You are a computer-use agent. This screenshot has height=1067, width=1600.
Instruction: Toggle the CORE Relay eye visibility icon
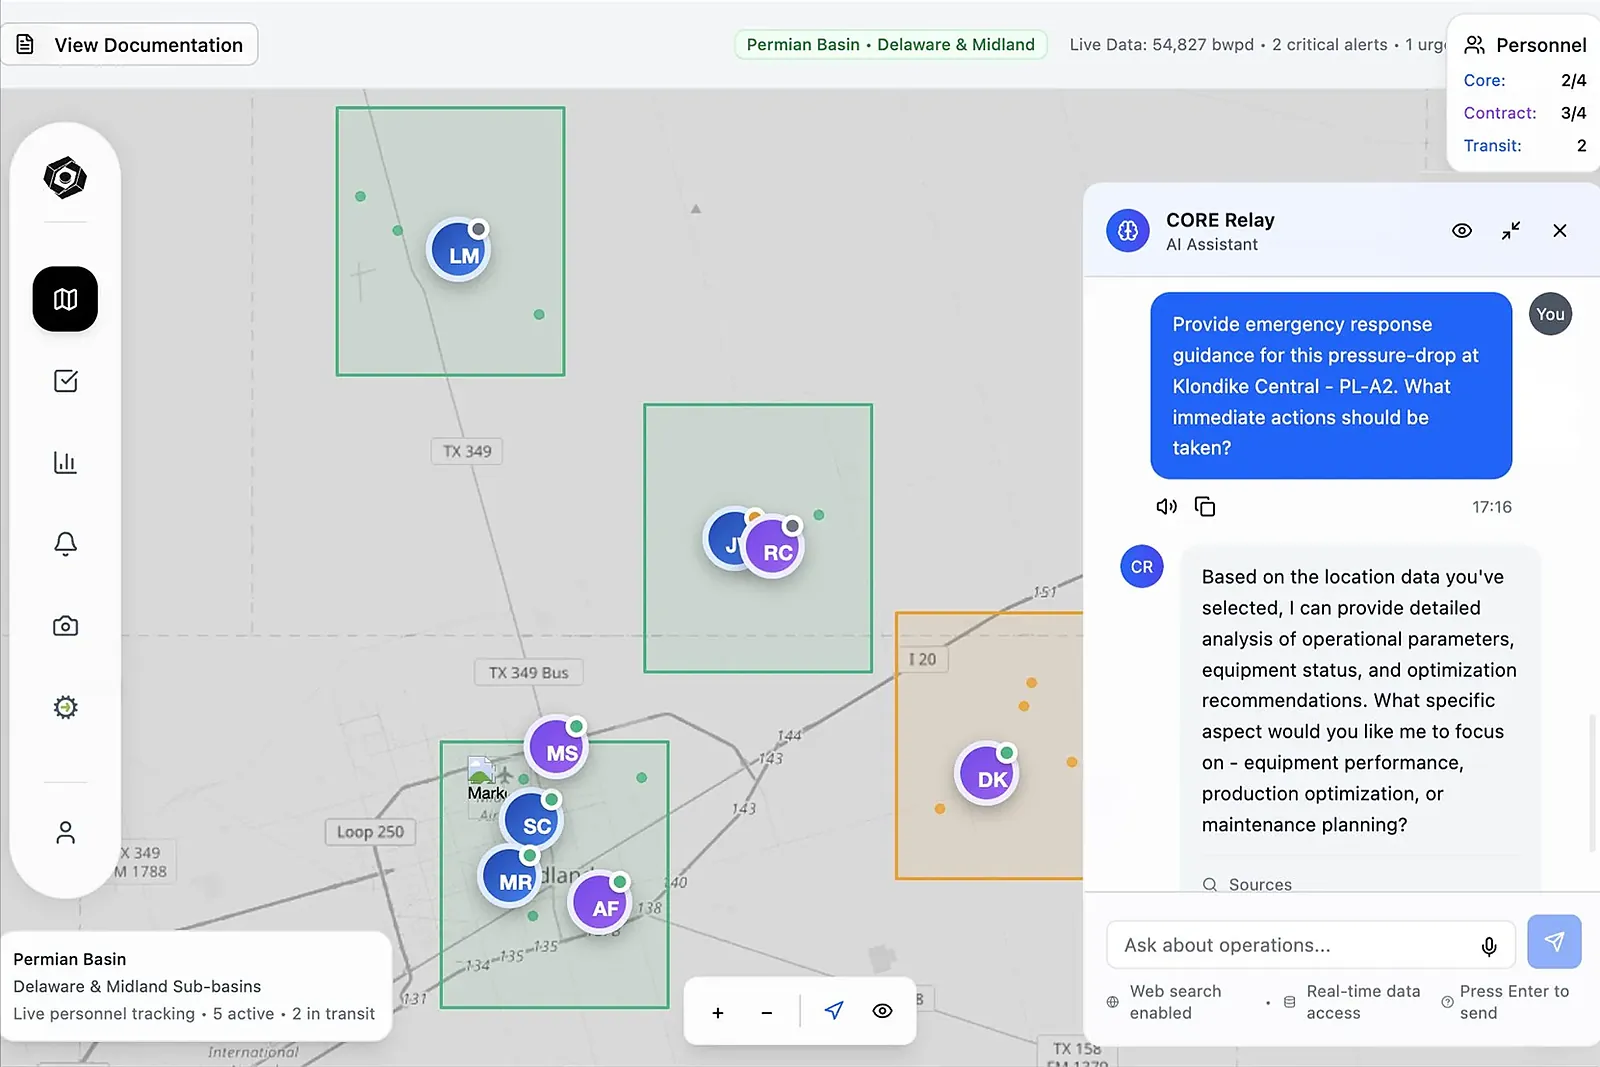pos(1462,231)
